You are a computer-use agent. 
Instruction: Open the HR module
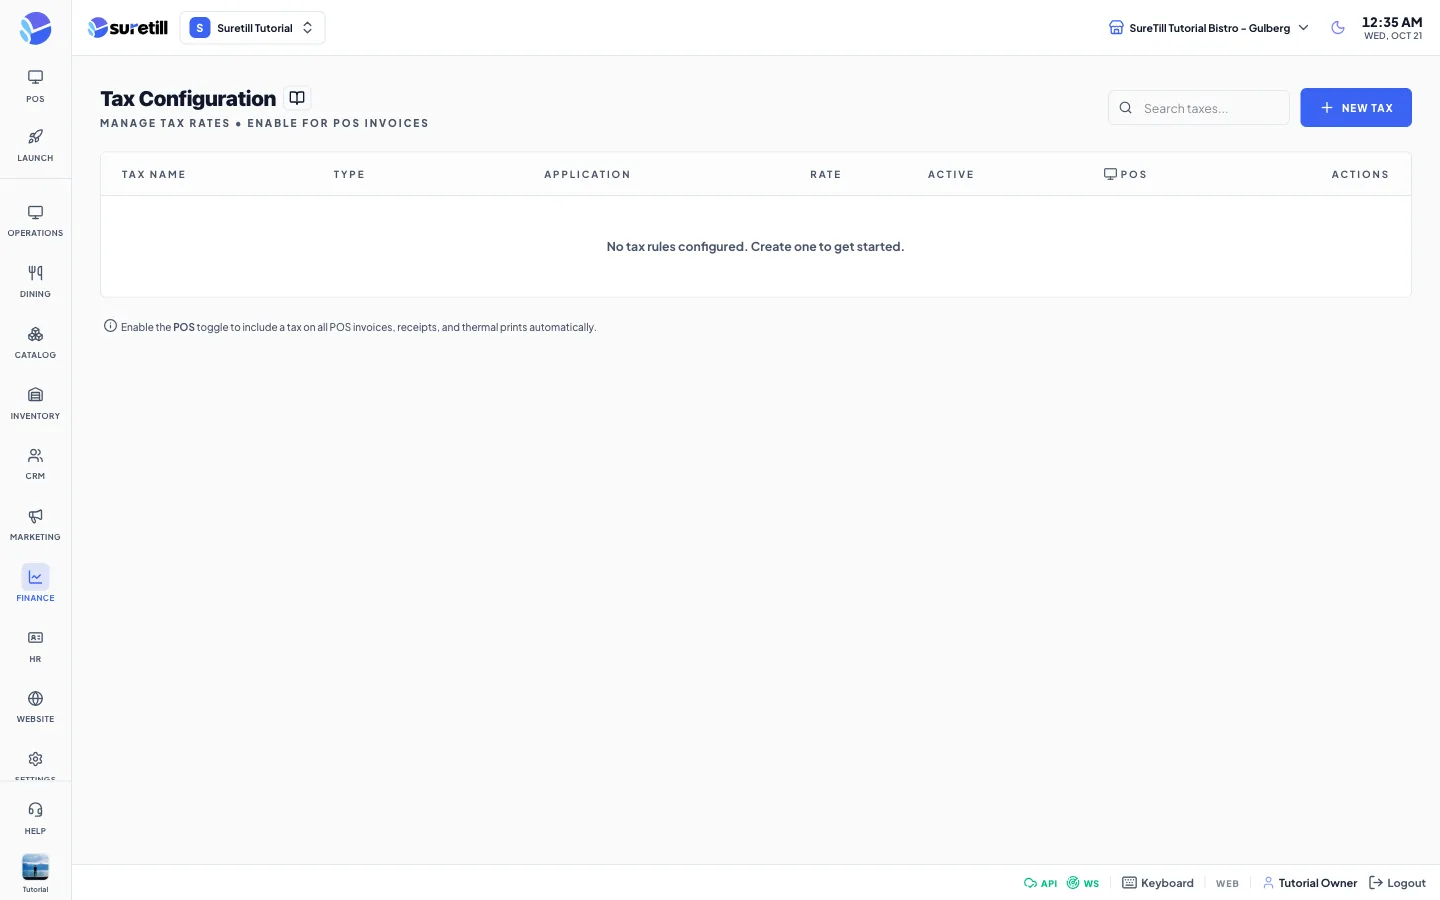click(x=35, y=647)
